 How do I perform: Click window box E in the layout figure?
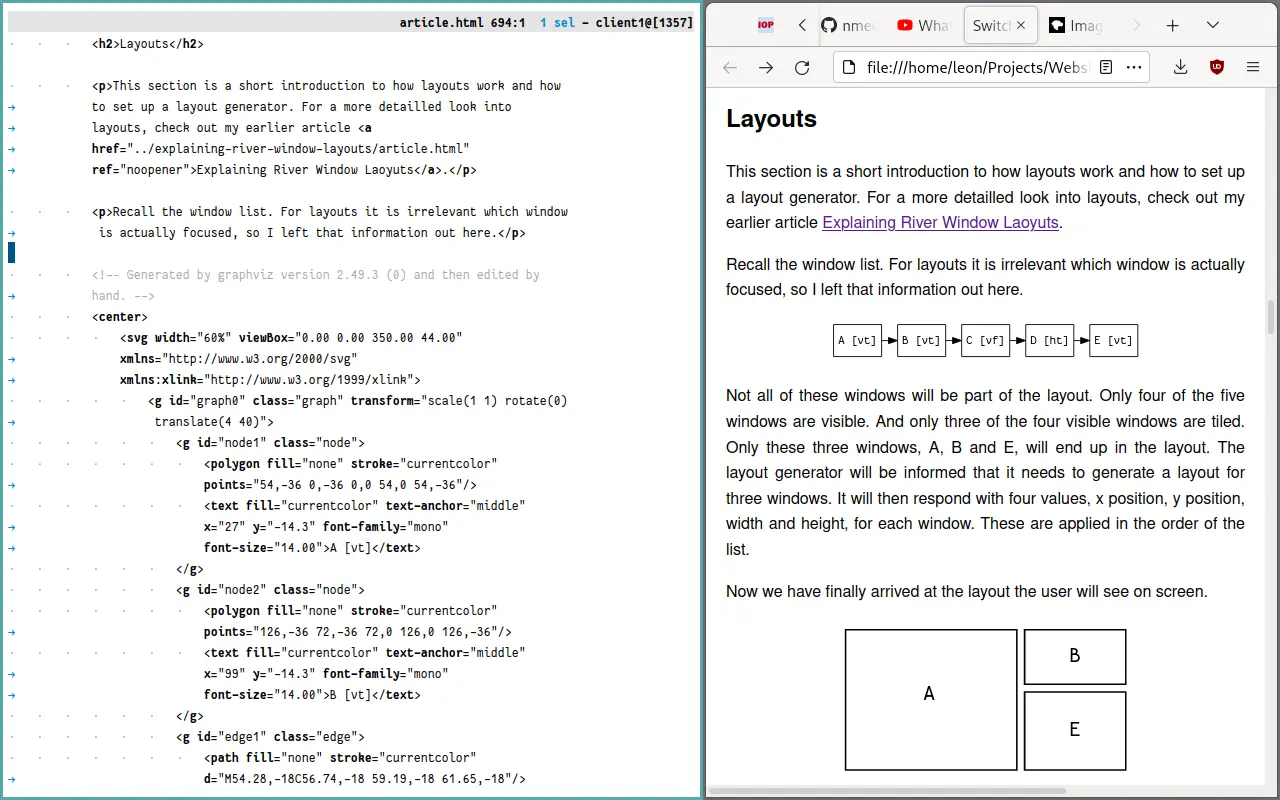click(1075, 730)
